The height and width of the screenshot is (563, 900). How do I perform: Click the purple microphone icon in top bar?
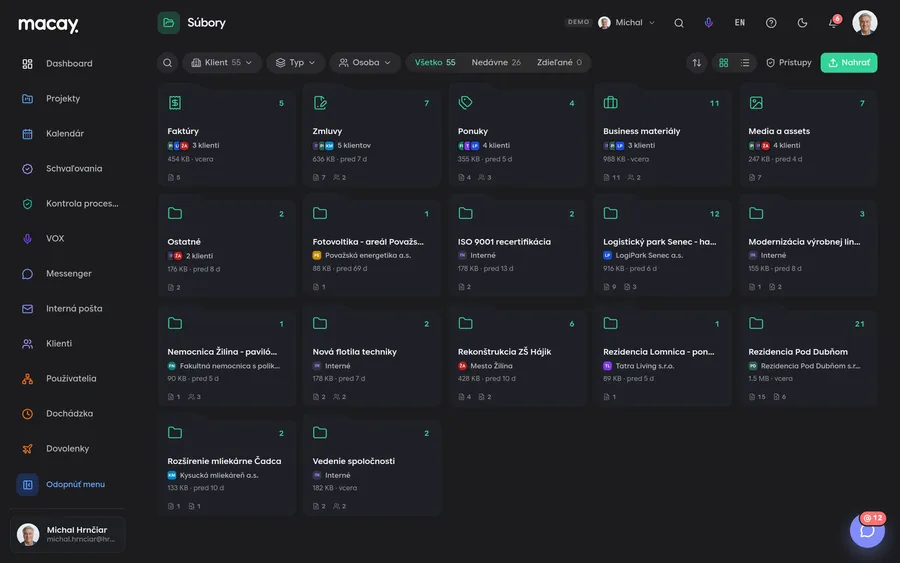[x=708, y=23]
